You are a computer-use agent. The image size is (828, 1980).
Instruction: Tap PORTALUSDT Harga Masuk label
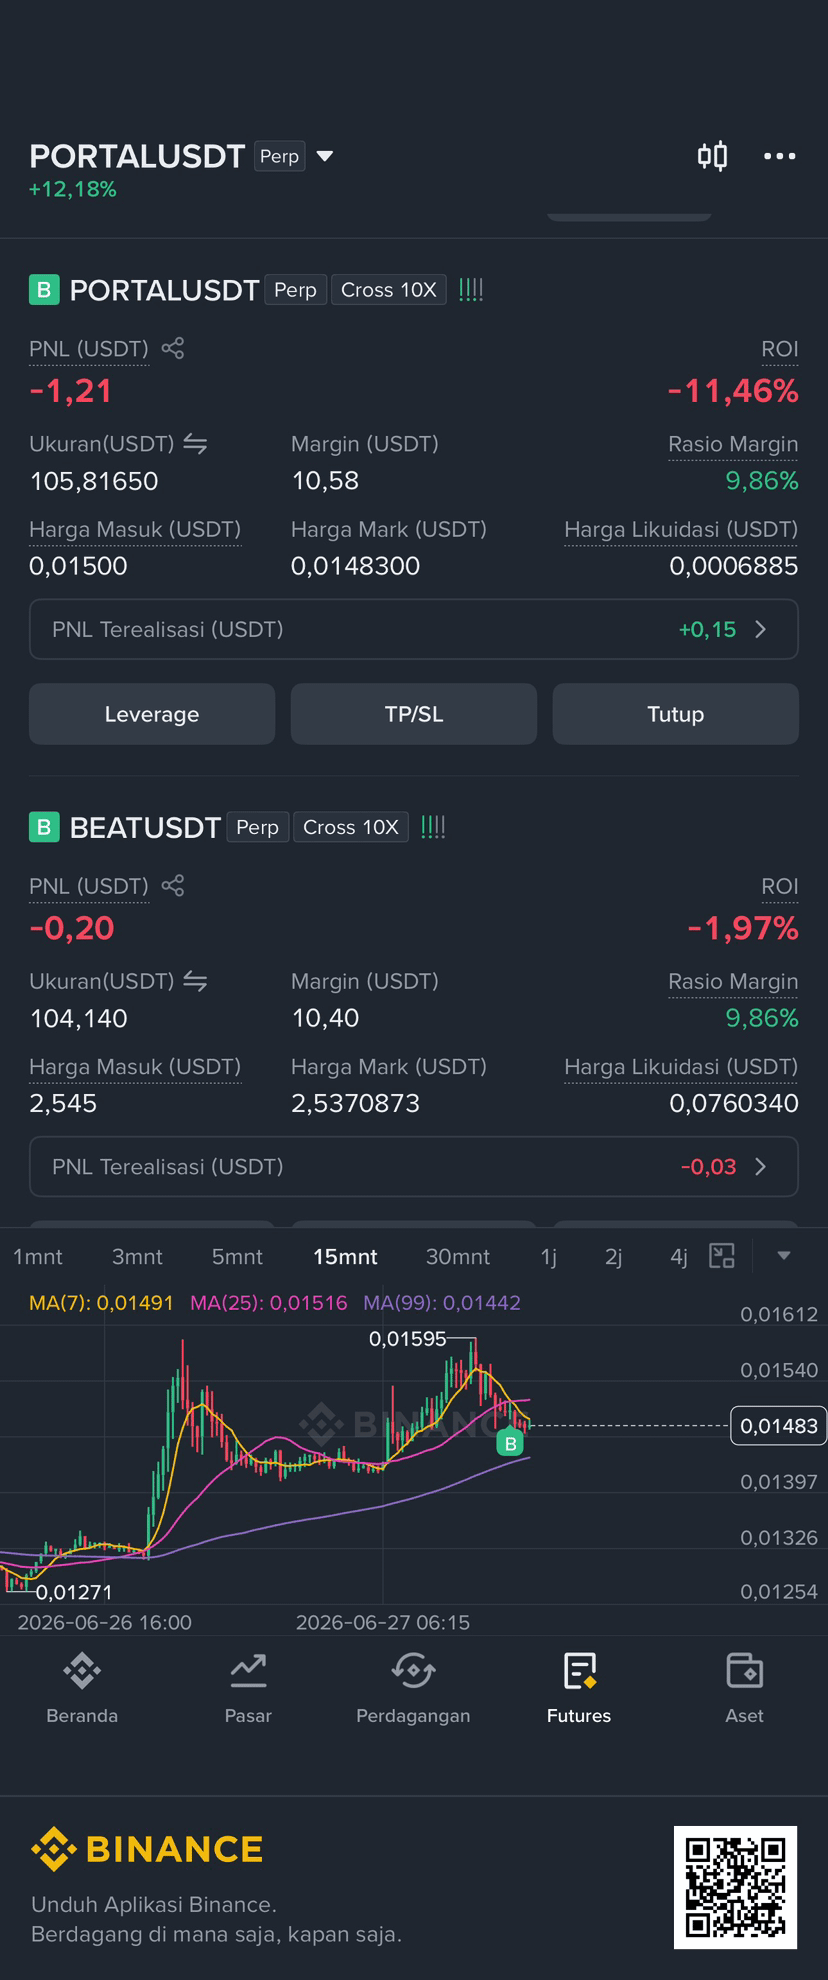pyautogui.click(x=135, y=529)
